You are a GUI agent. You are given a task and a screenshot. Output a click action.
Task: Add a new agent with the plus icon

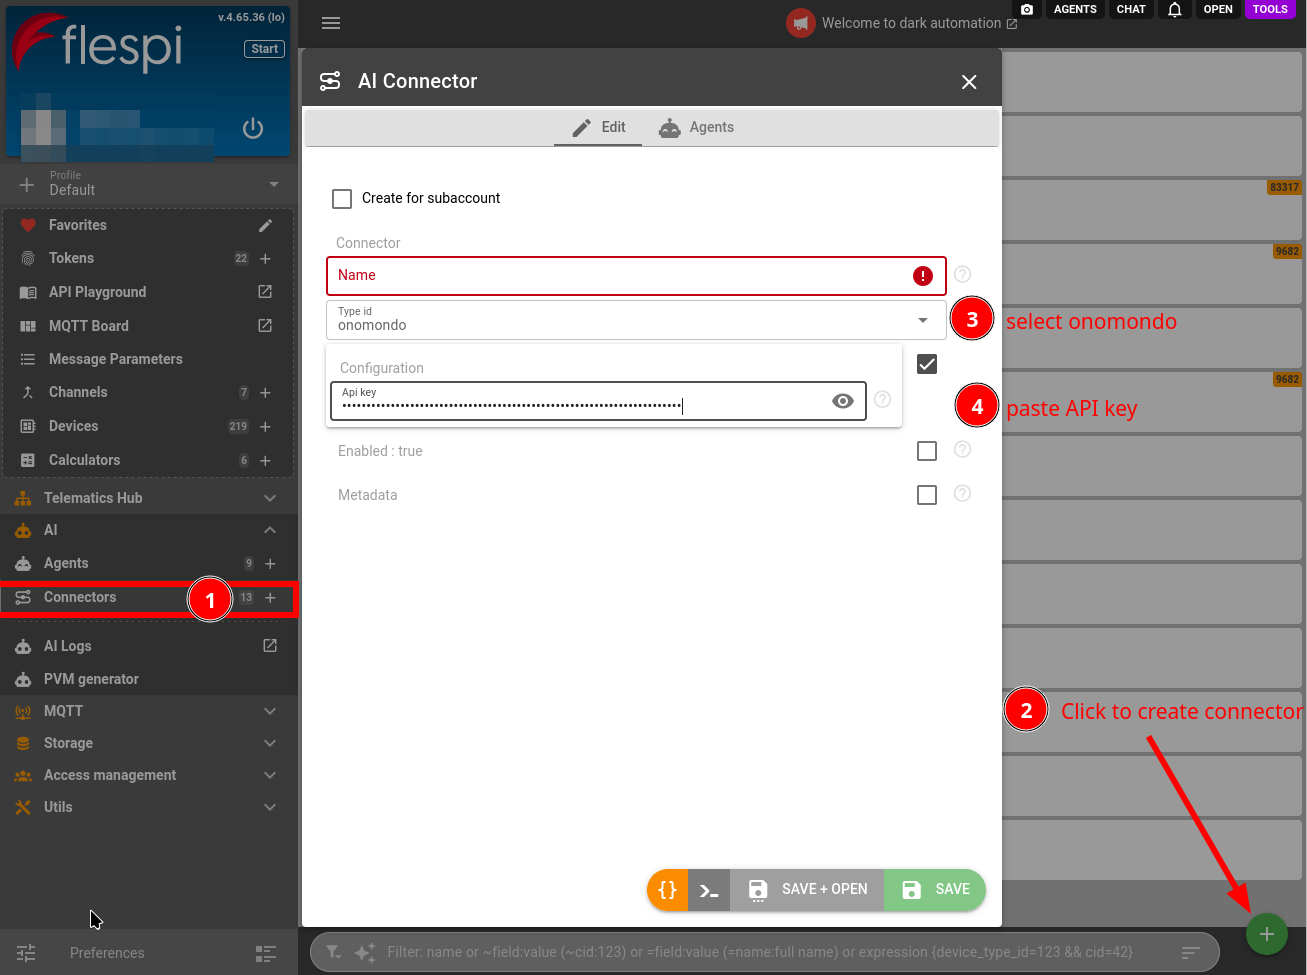[x=270, y=564]
